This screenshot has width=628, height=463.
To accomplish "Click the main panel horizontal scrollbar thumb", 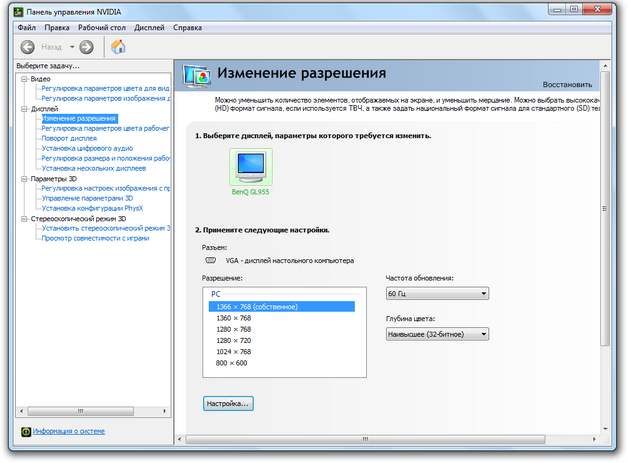I will (x=365, y=439).
